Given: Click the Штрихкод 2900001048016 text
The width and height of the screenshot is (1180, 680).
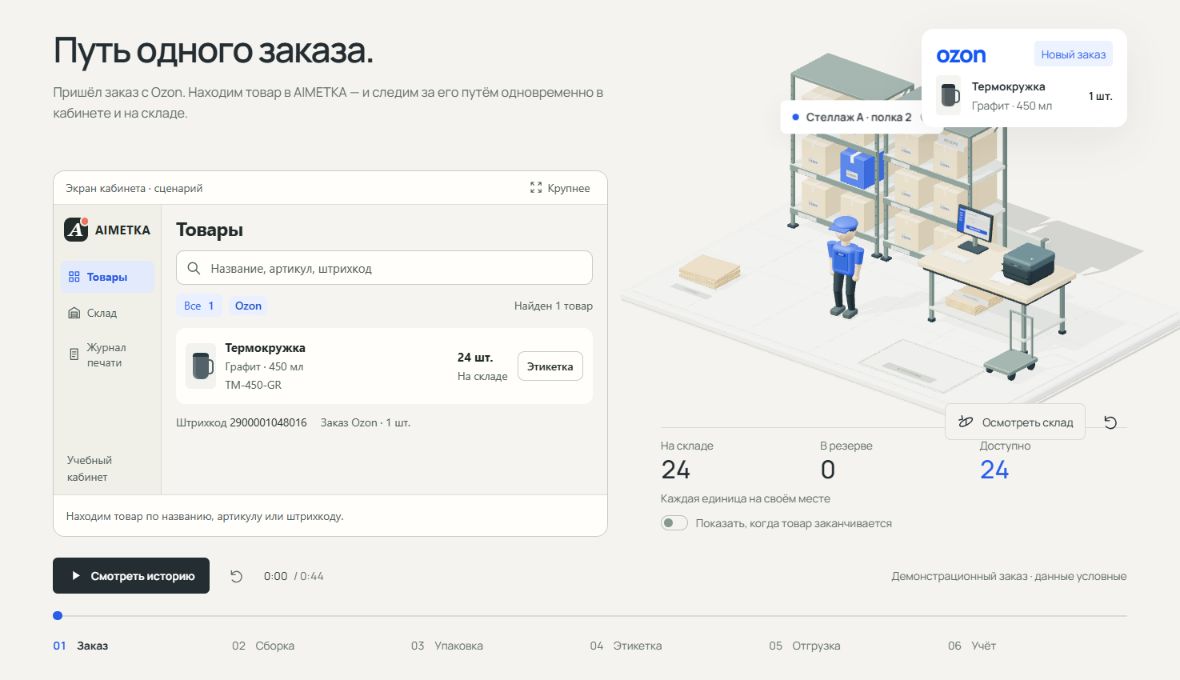Looking at the screenshot, I should pos(242,423).
